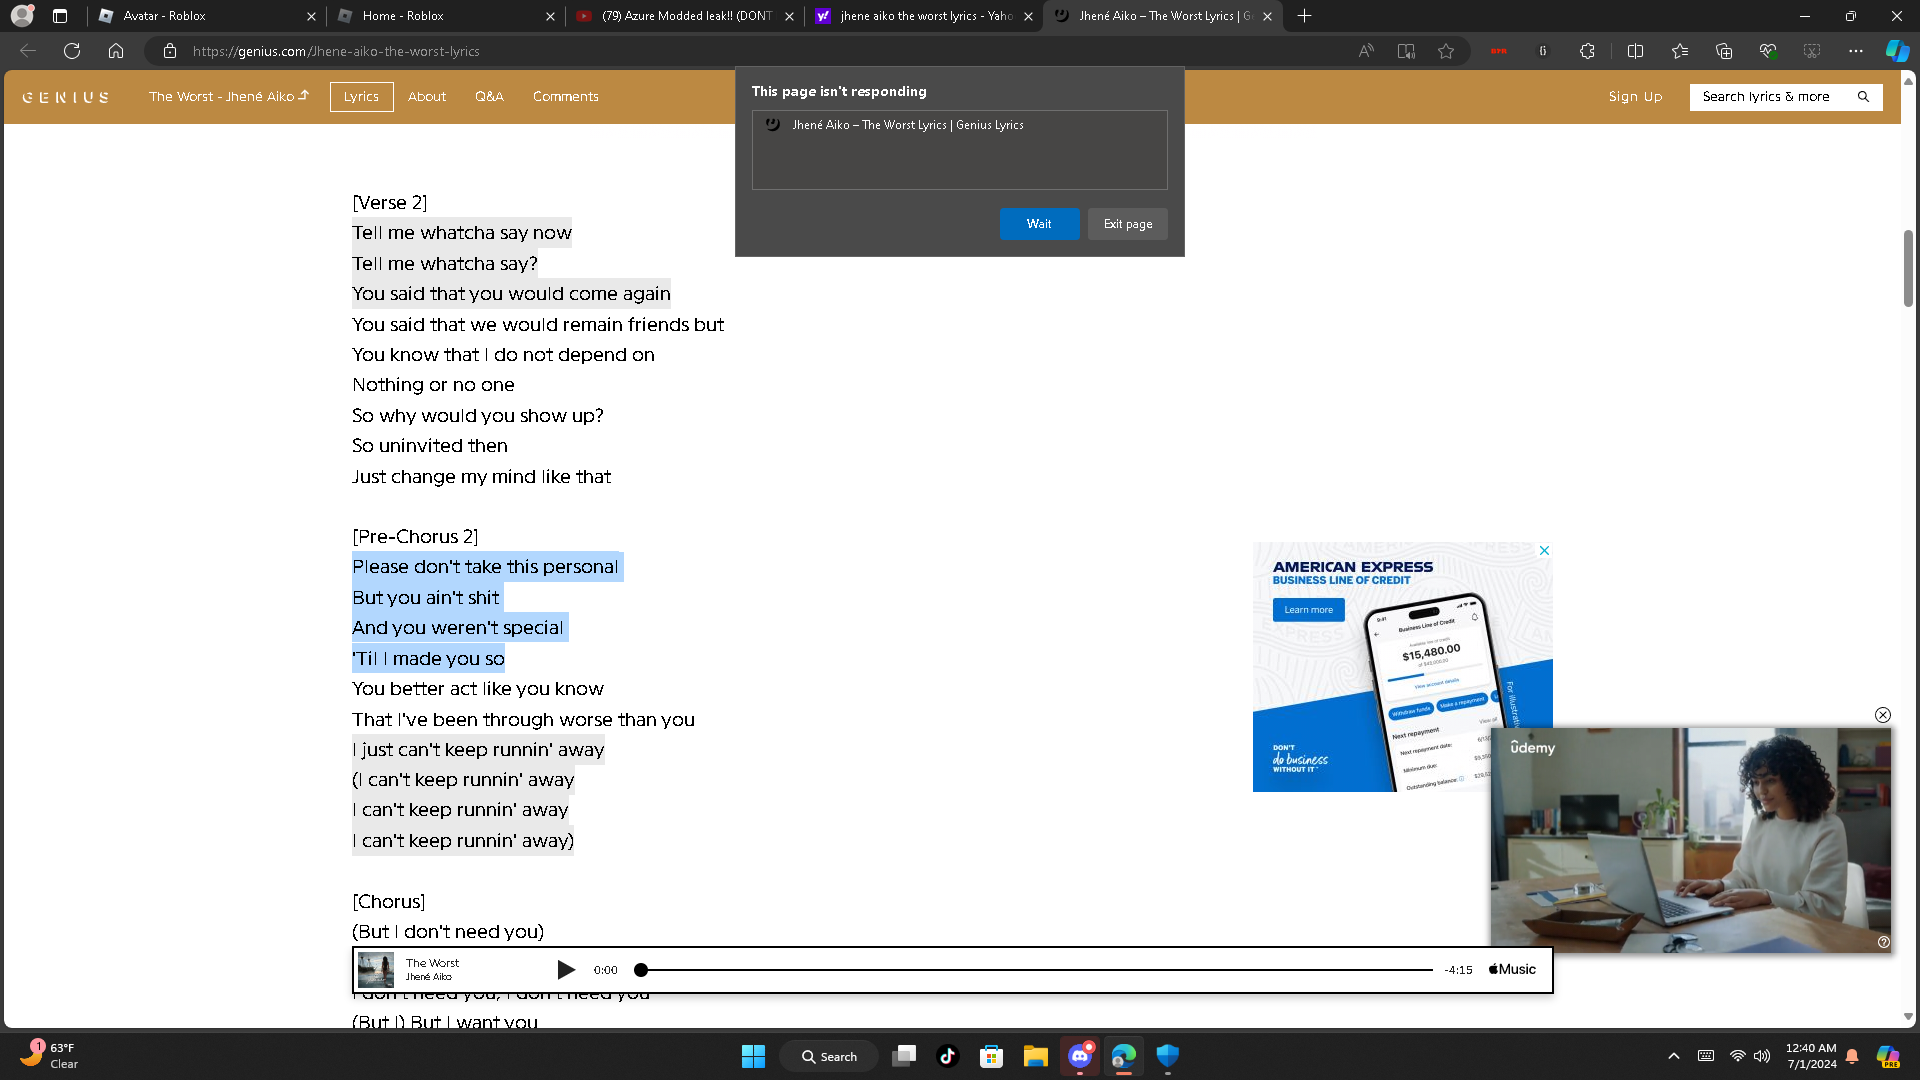This screenshot has height=1080, width=1920.
Task: Click the page vertical scrollbar thumb
Action: coord(1908,268)
